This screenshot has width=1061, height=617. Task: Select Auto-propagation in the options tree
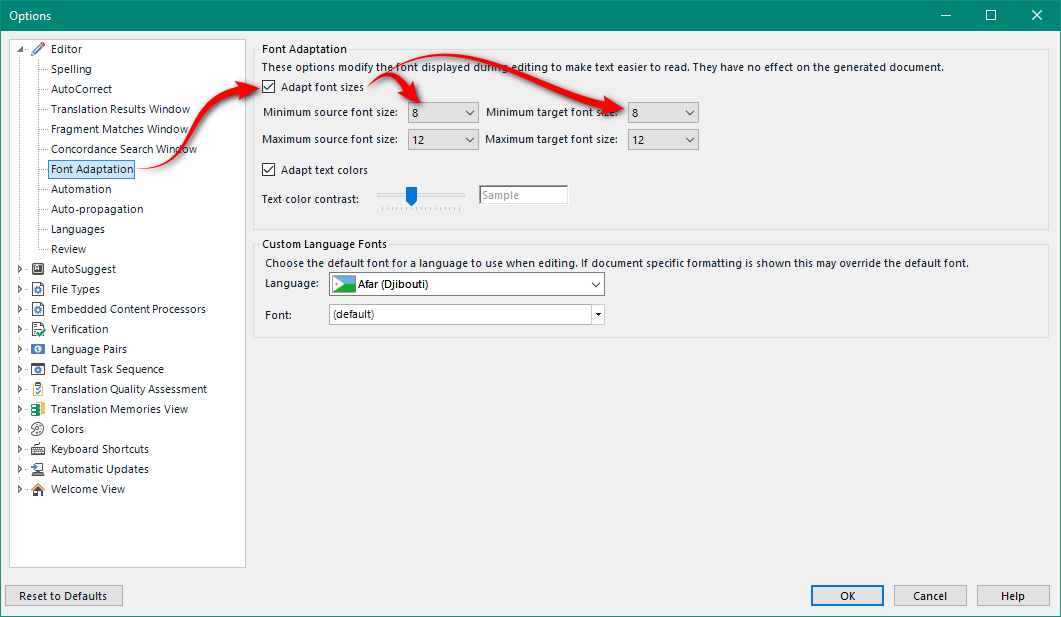[x=97, y=209]
